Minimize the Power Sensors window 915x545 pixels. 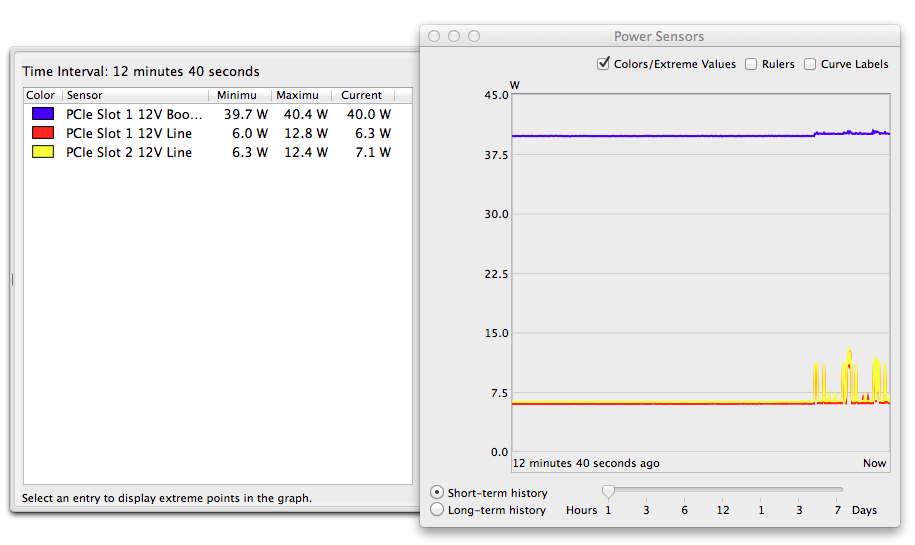(x=454, y=36)
